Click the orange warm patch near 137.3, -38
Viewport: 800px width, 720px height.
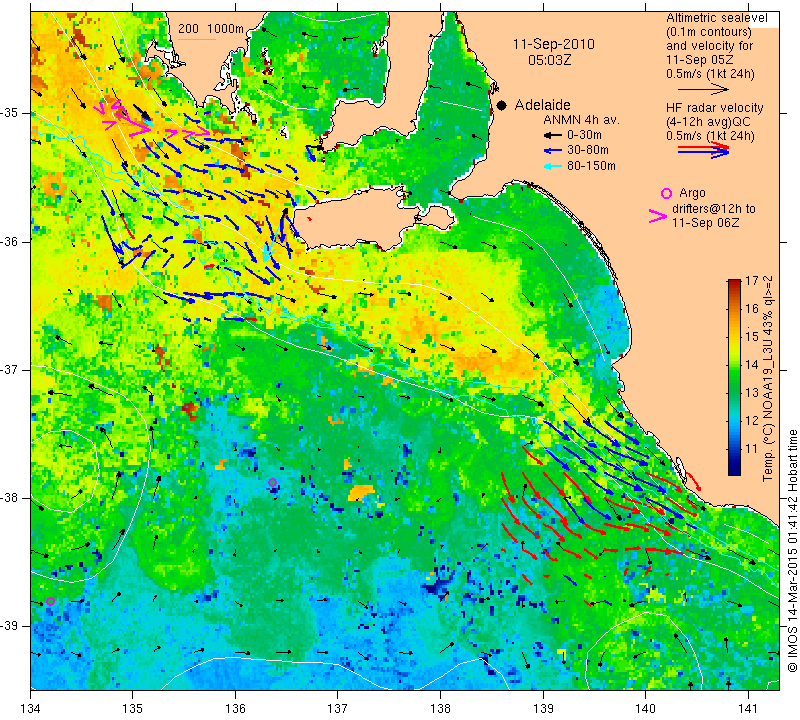click(x=361, y=492)
